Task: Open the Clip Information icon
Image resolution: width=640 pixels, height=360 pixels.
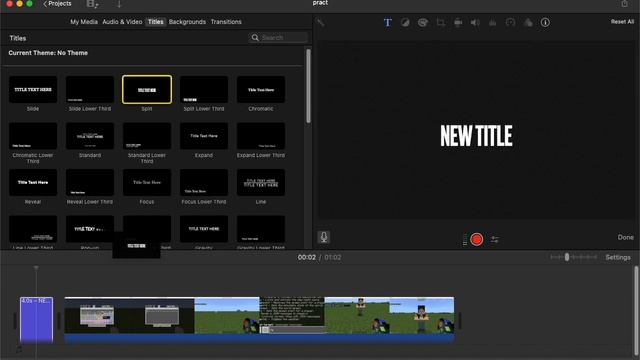Action: click(x=545, y=22)
